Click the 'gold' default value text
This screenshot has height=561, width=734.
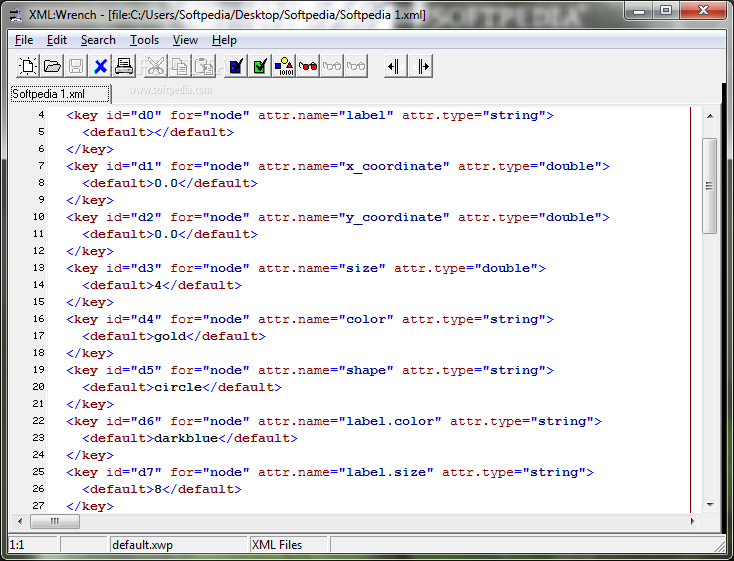(x=170, y=336)
